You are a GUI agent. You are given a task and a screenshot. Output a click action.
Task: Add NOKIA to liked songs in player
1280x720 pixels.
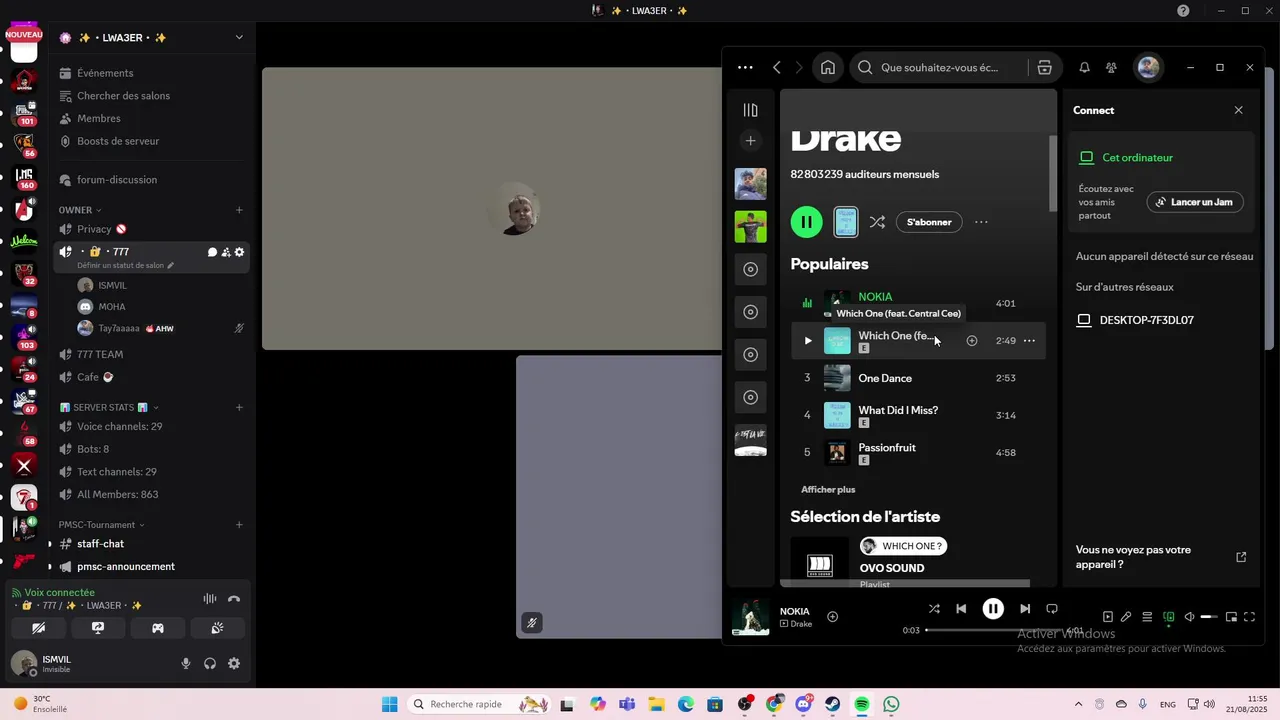click(x=832, y=617)
